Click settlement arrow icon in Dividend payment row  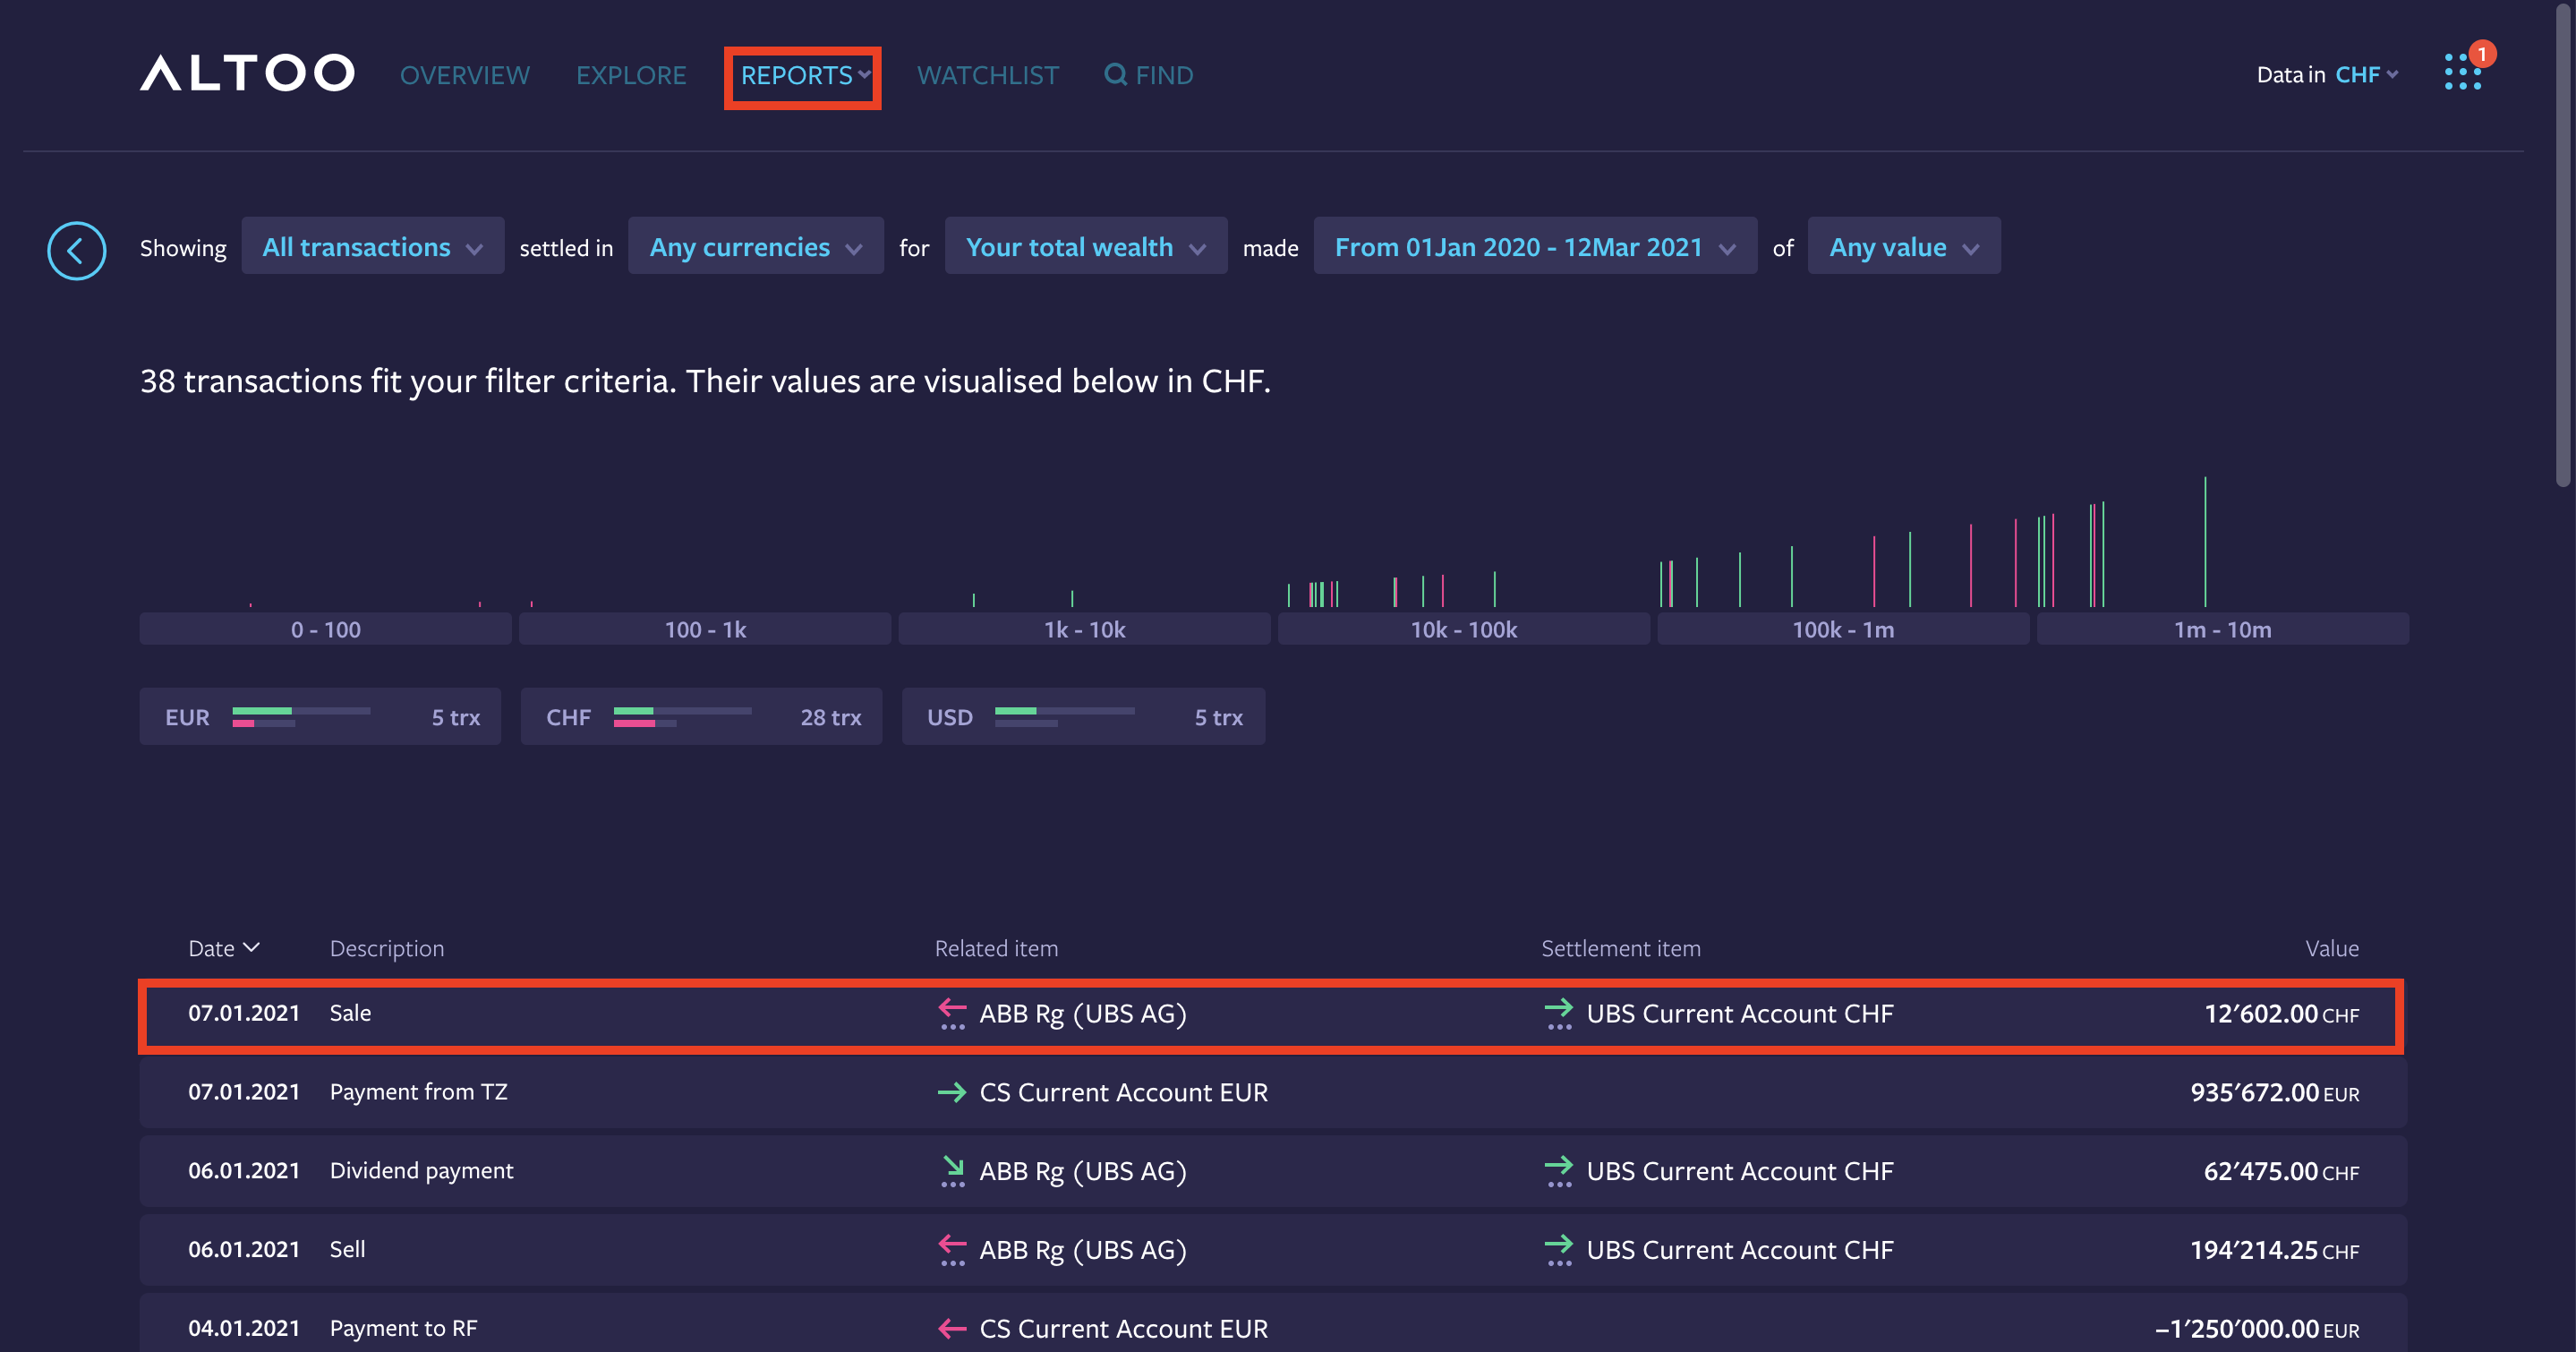(1559, 1171)
